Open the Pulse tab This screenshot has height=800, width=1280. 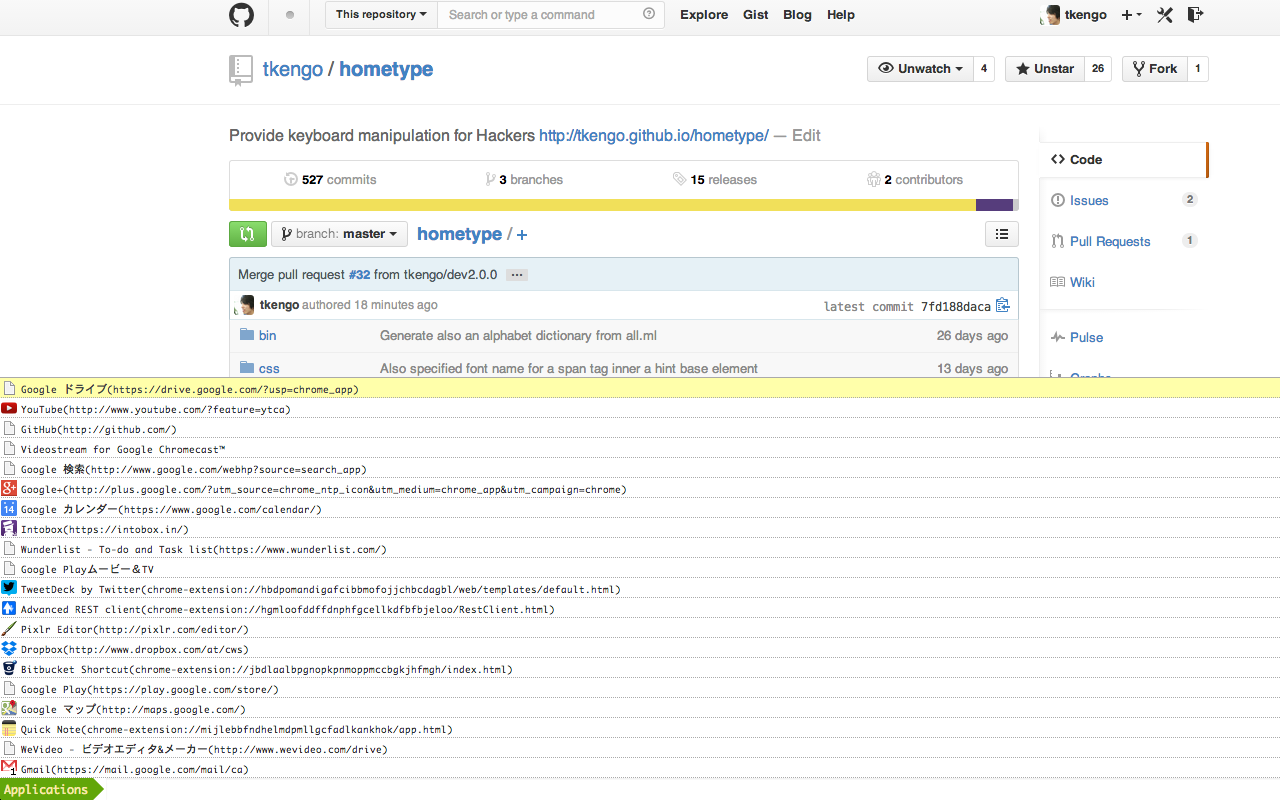[1123, 337]
